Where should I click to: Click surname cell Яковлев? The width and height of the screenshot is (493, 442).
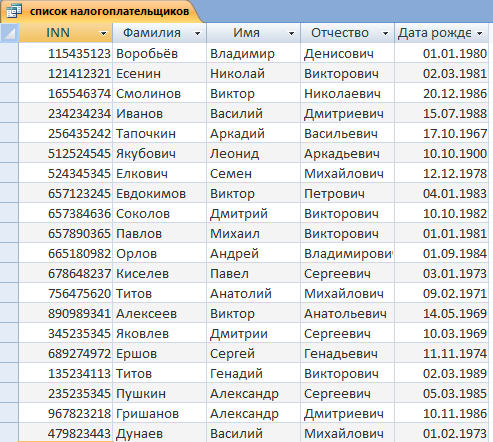(x=160, y=333)
